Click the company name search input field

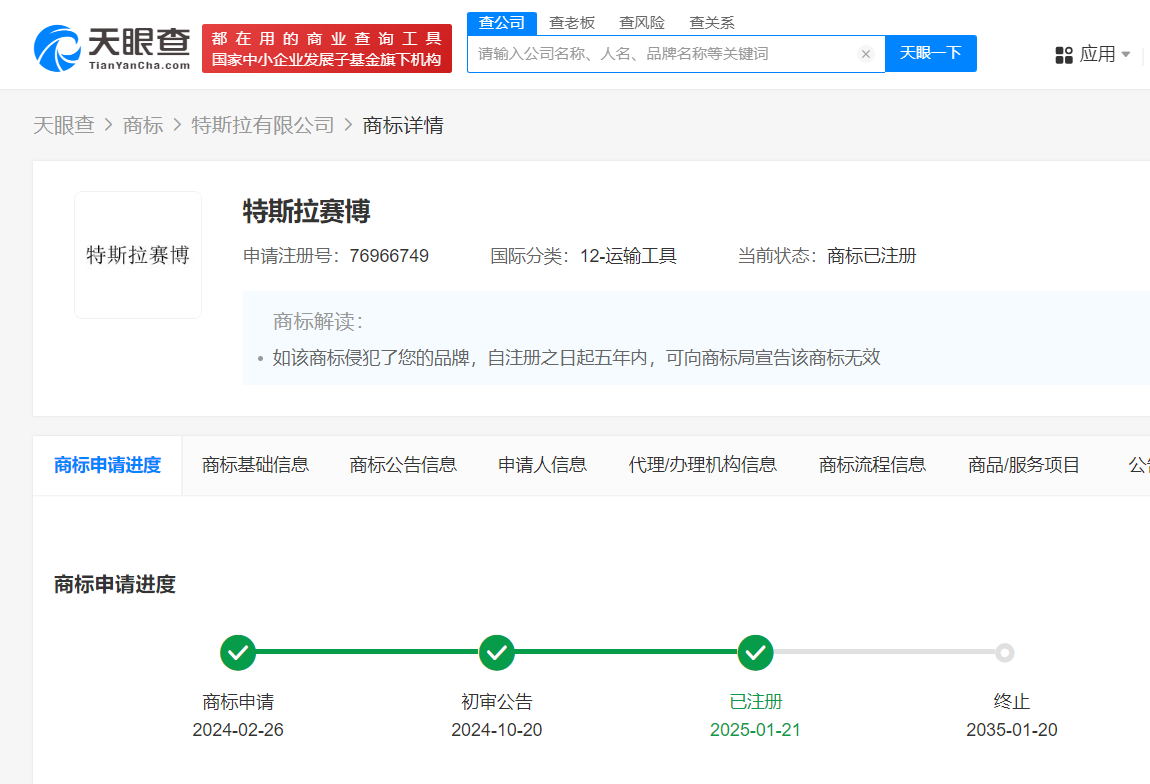point(660,54)
